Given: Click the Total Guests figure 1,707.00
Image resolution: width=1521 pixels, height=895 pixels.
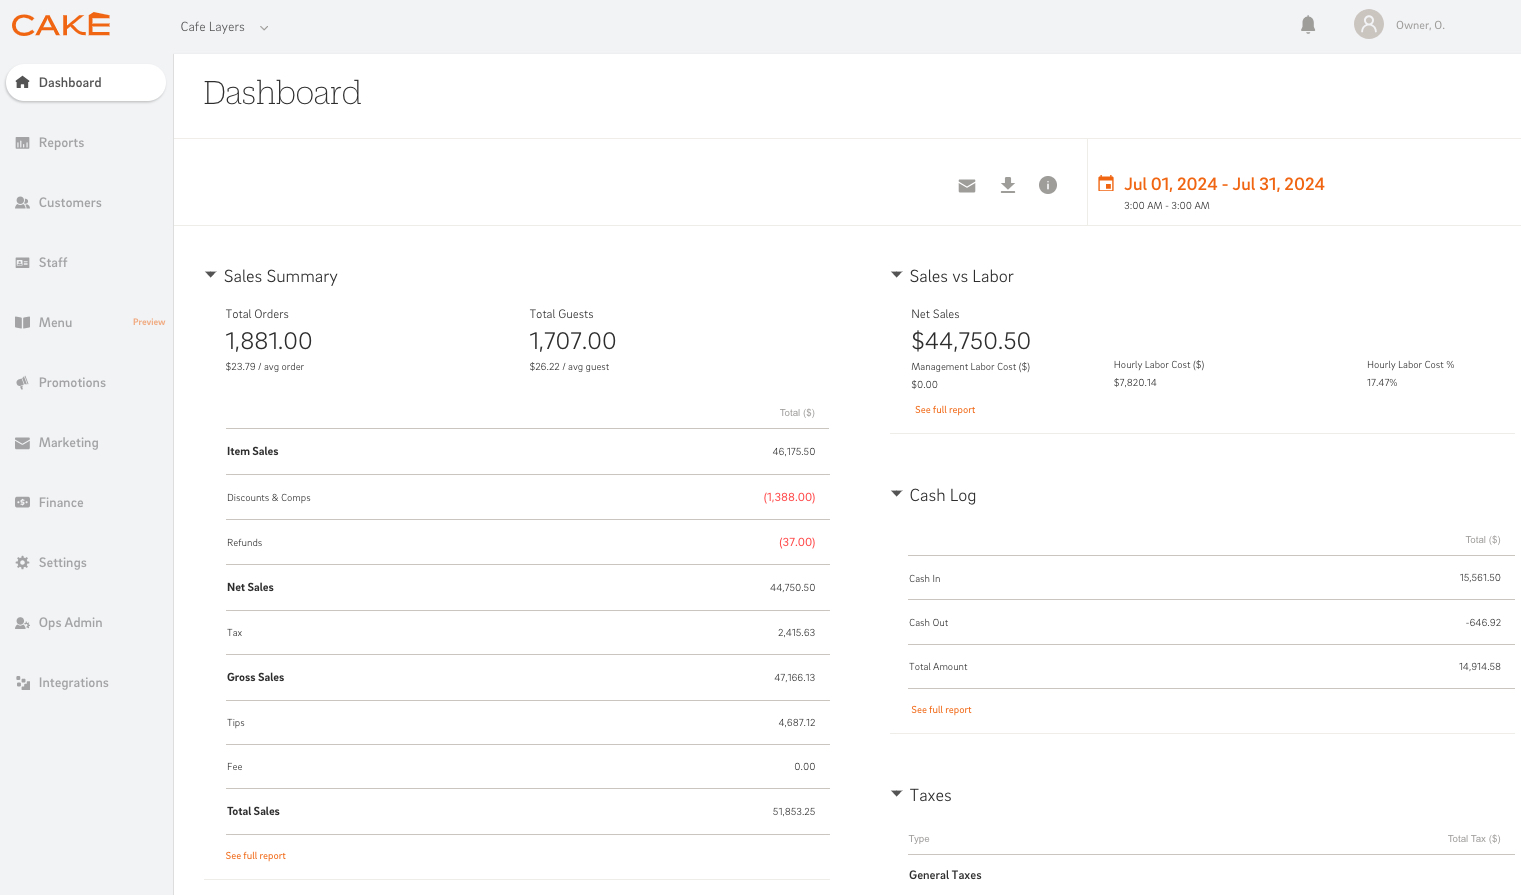Looking at the screenshot, I should point(573,341).
